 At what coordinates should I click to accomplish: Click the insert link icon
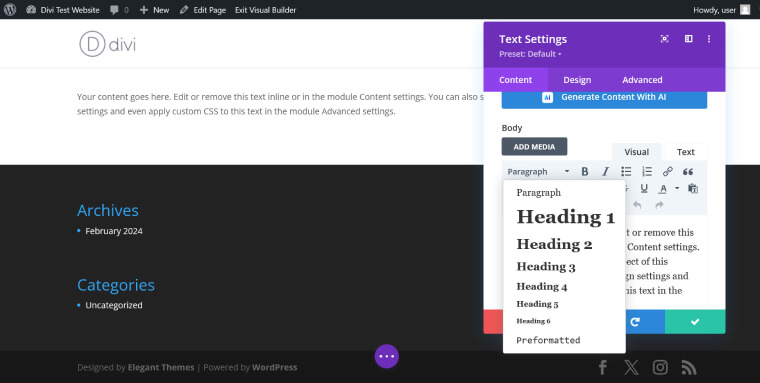point(667,172)
